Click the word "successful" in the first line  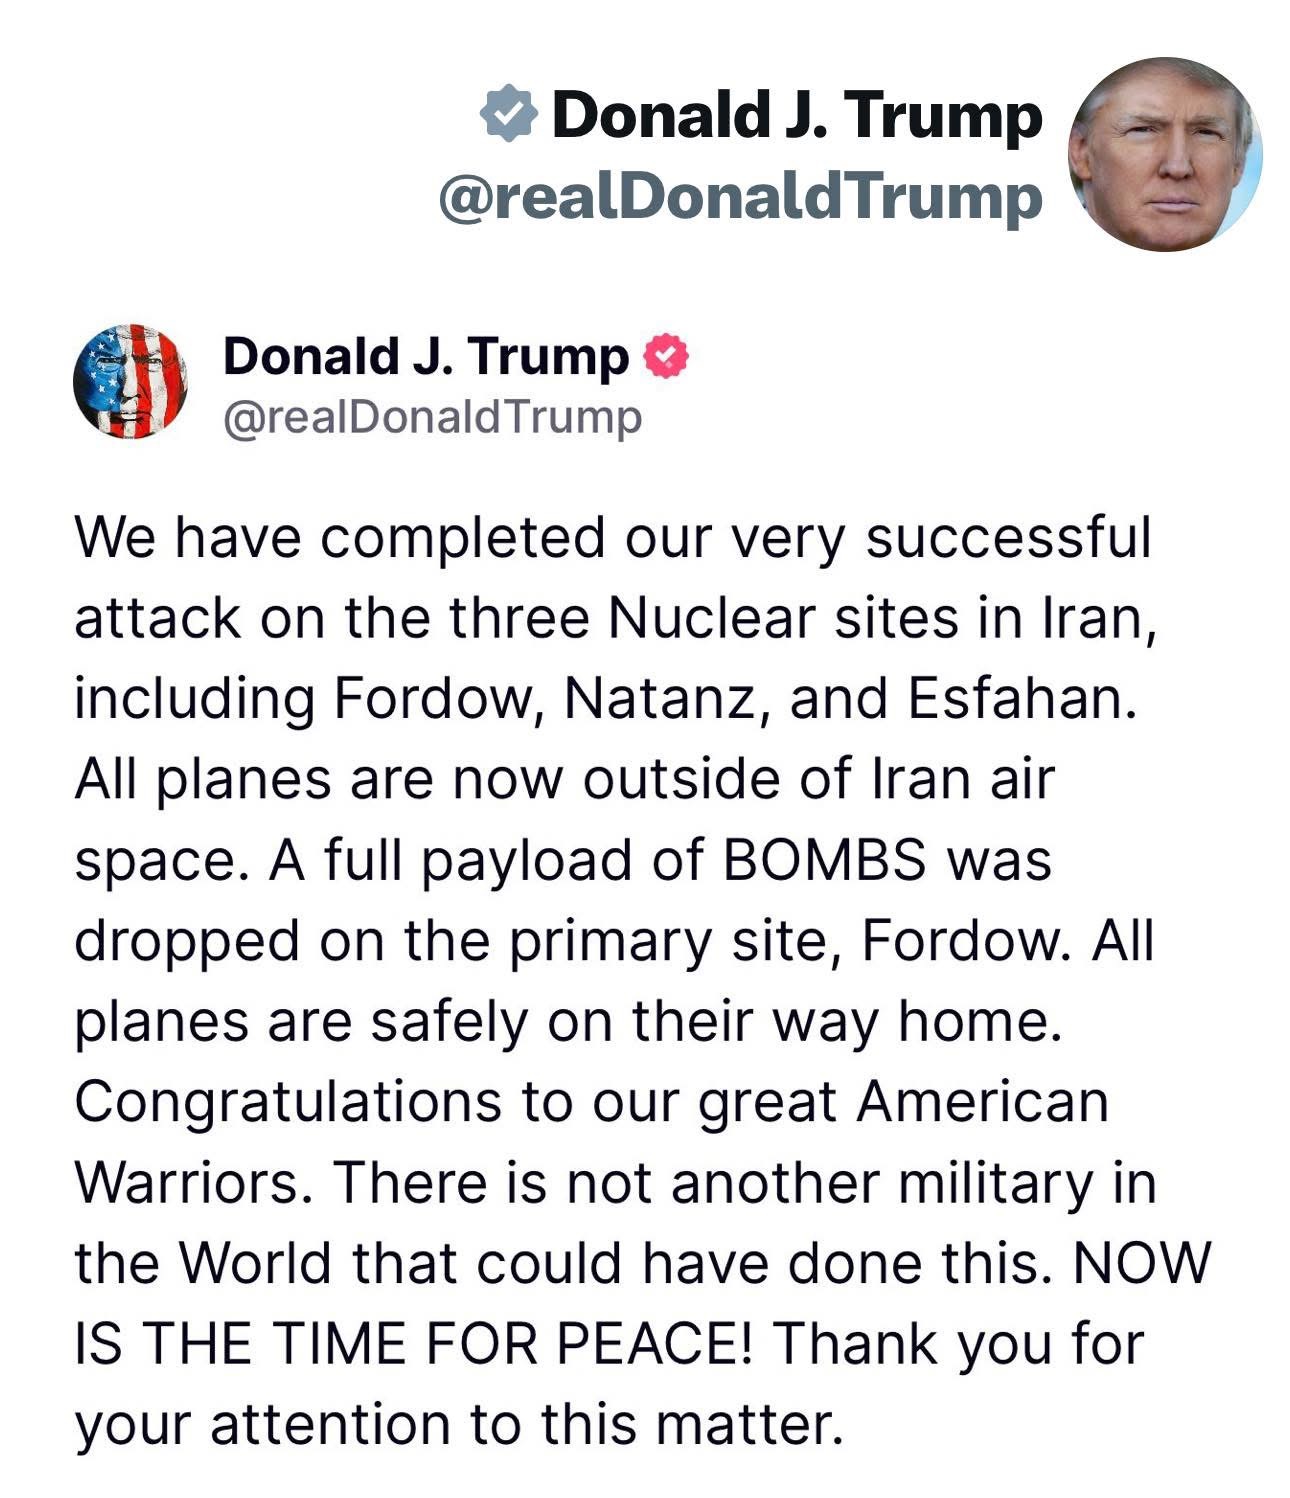[1008, 538]
